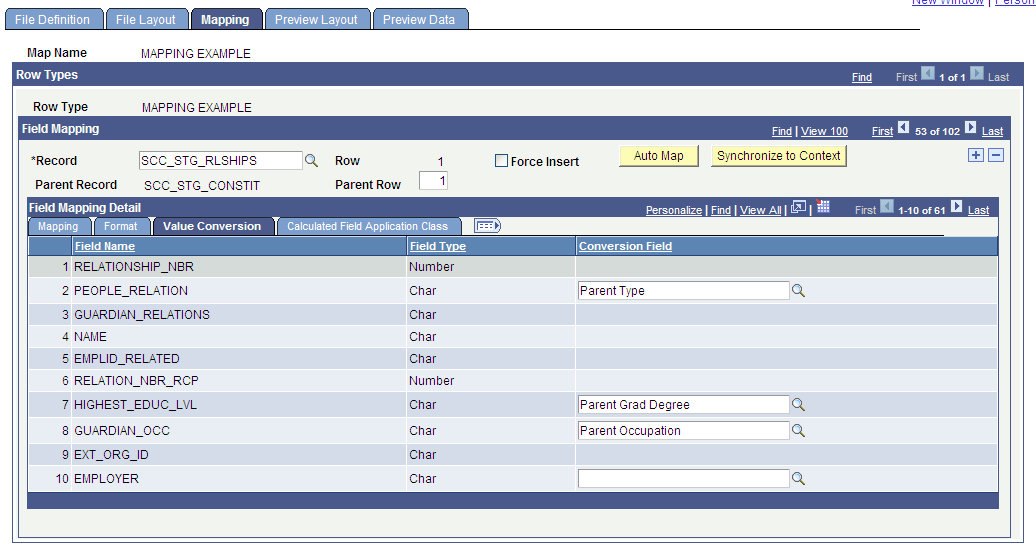
Task: Select the Value Conversion sub-tab
Action: 212,226
